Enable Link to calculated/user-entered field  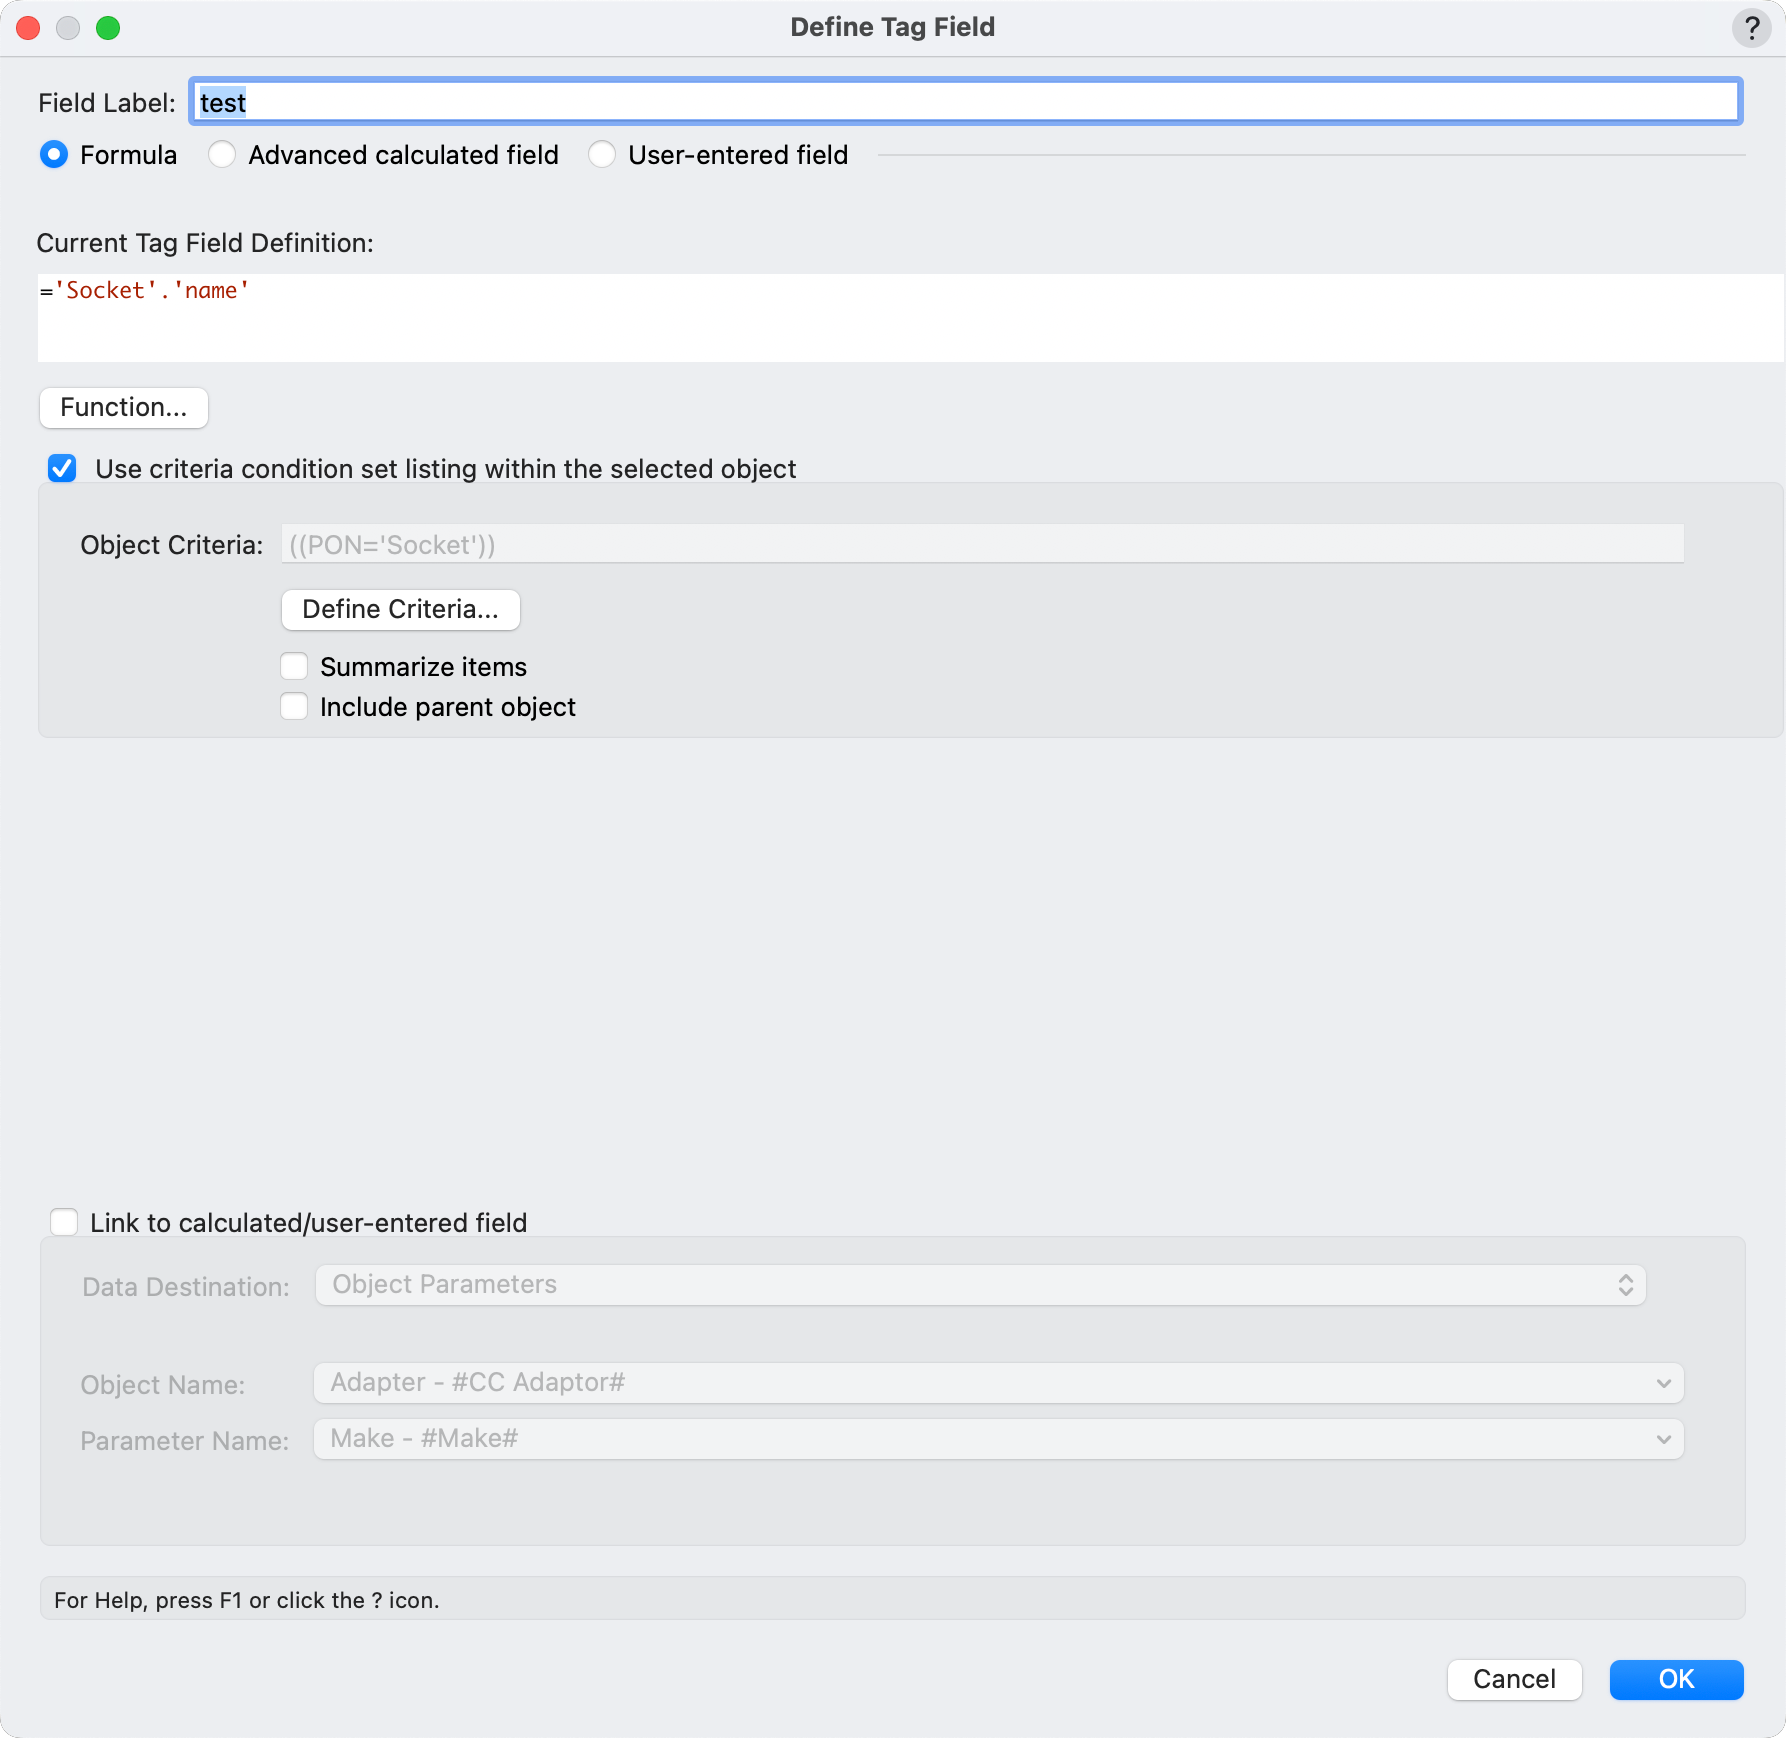[x=65, y=1223]
